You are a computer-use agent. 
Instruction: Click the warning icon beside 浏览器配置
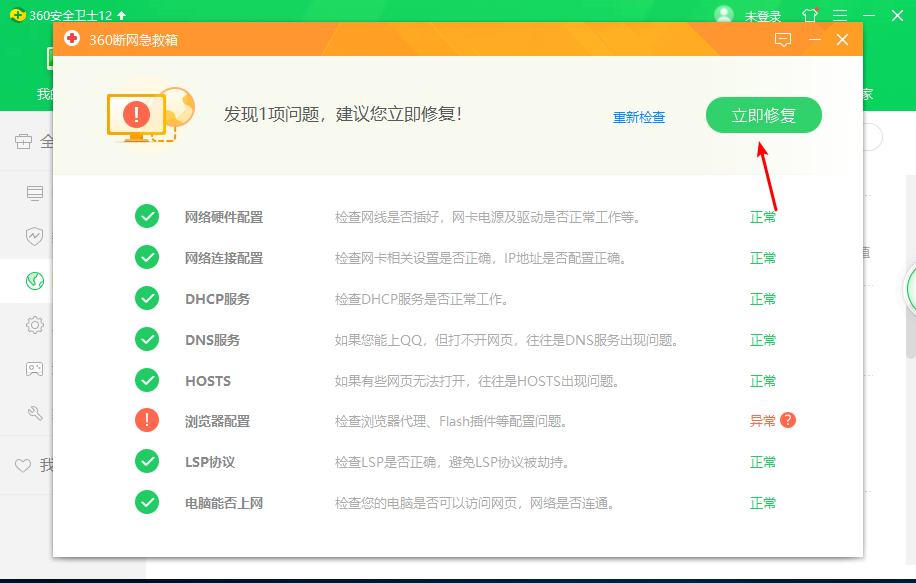click(x=146, y=420)
